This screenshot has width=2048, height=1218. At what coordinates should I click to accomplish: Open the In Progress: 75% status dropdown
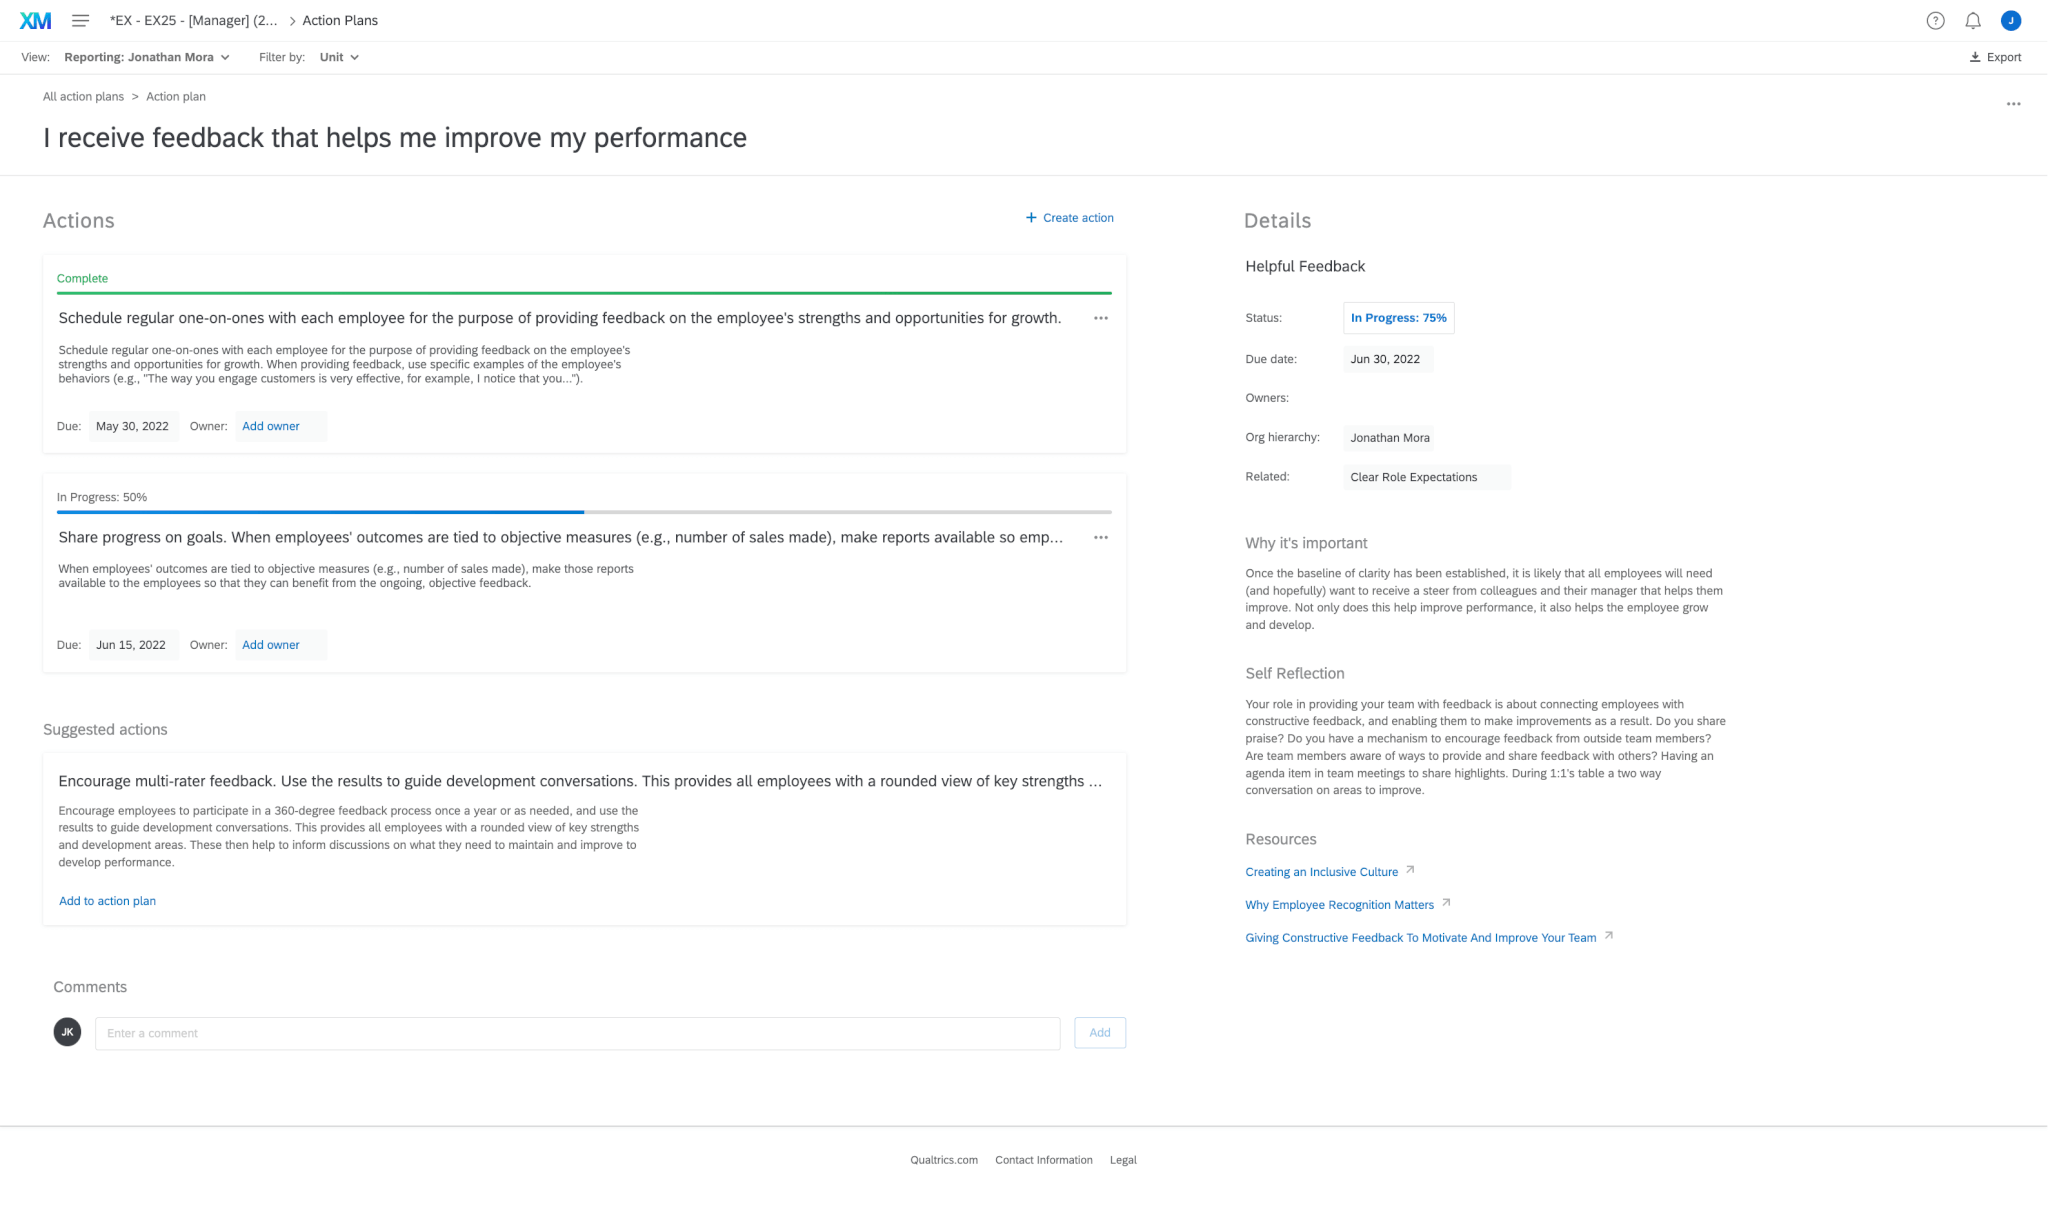tap(1398, 318)
